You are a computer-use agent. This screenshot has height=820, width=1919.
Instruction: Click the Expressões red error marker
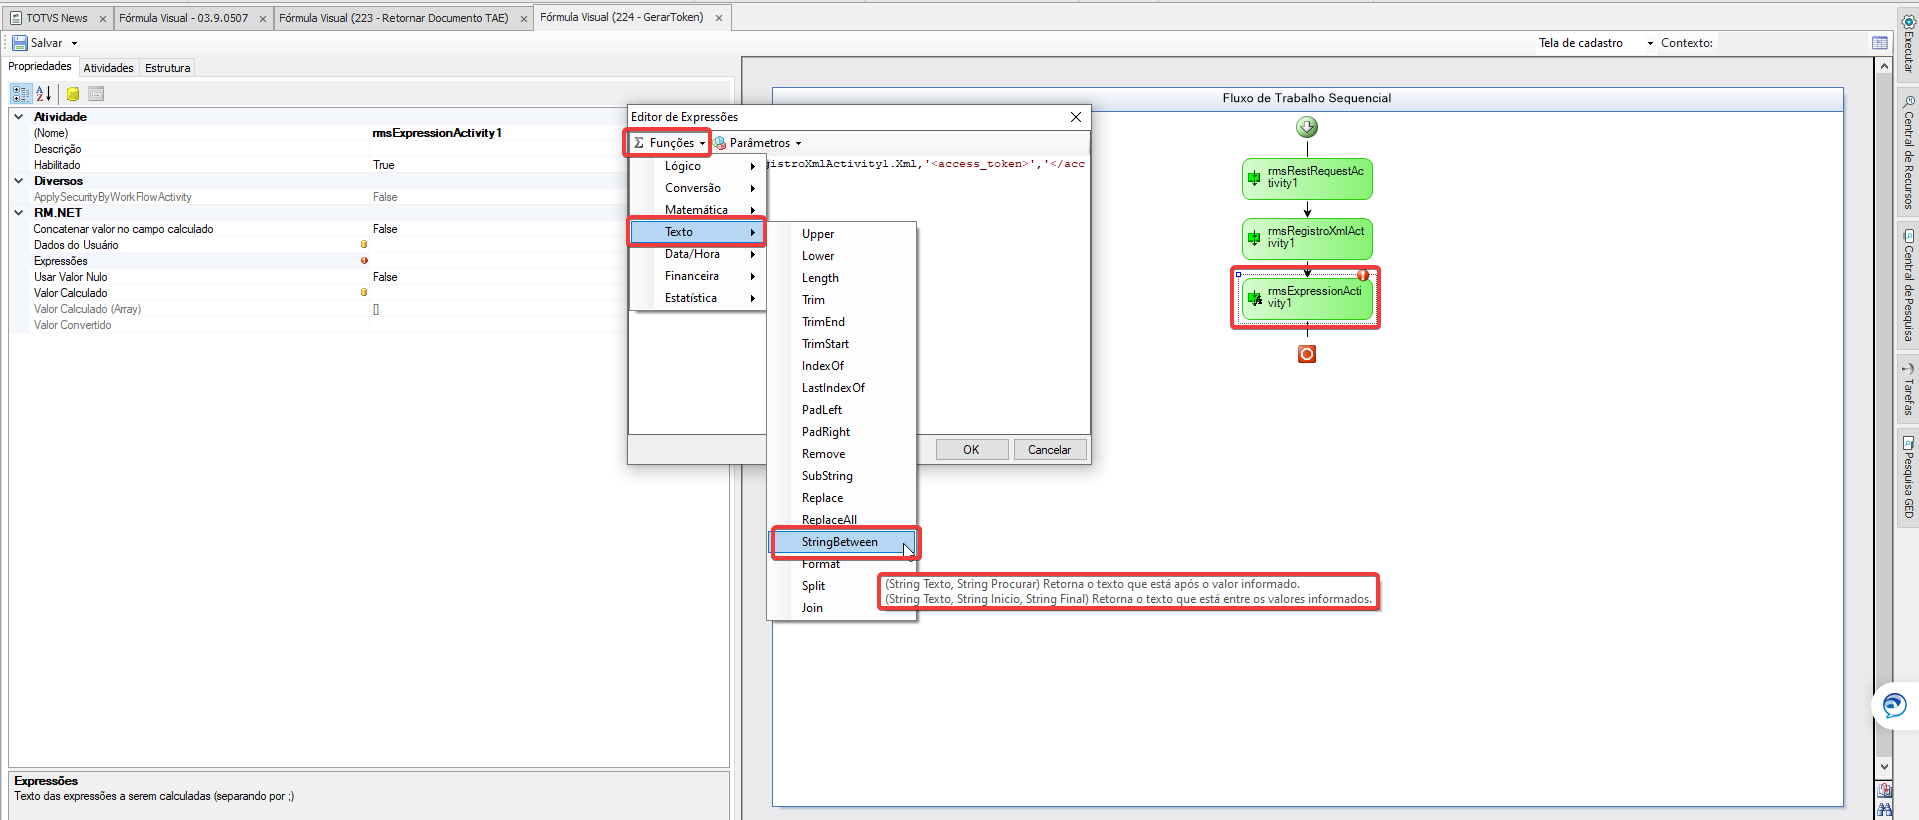coord(364,261)
